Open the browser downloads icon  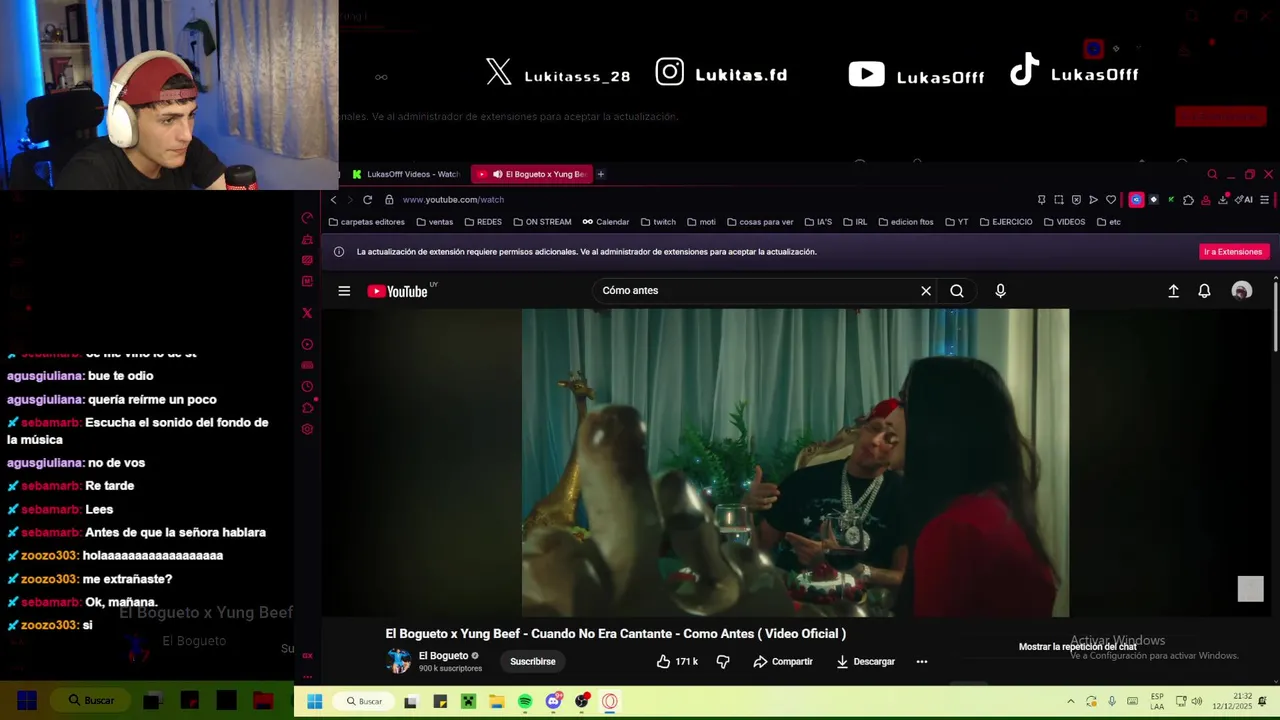coord(1223,200)
